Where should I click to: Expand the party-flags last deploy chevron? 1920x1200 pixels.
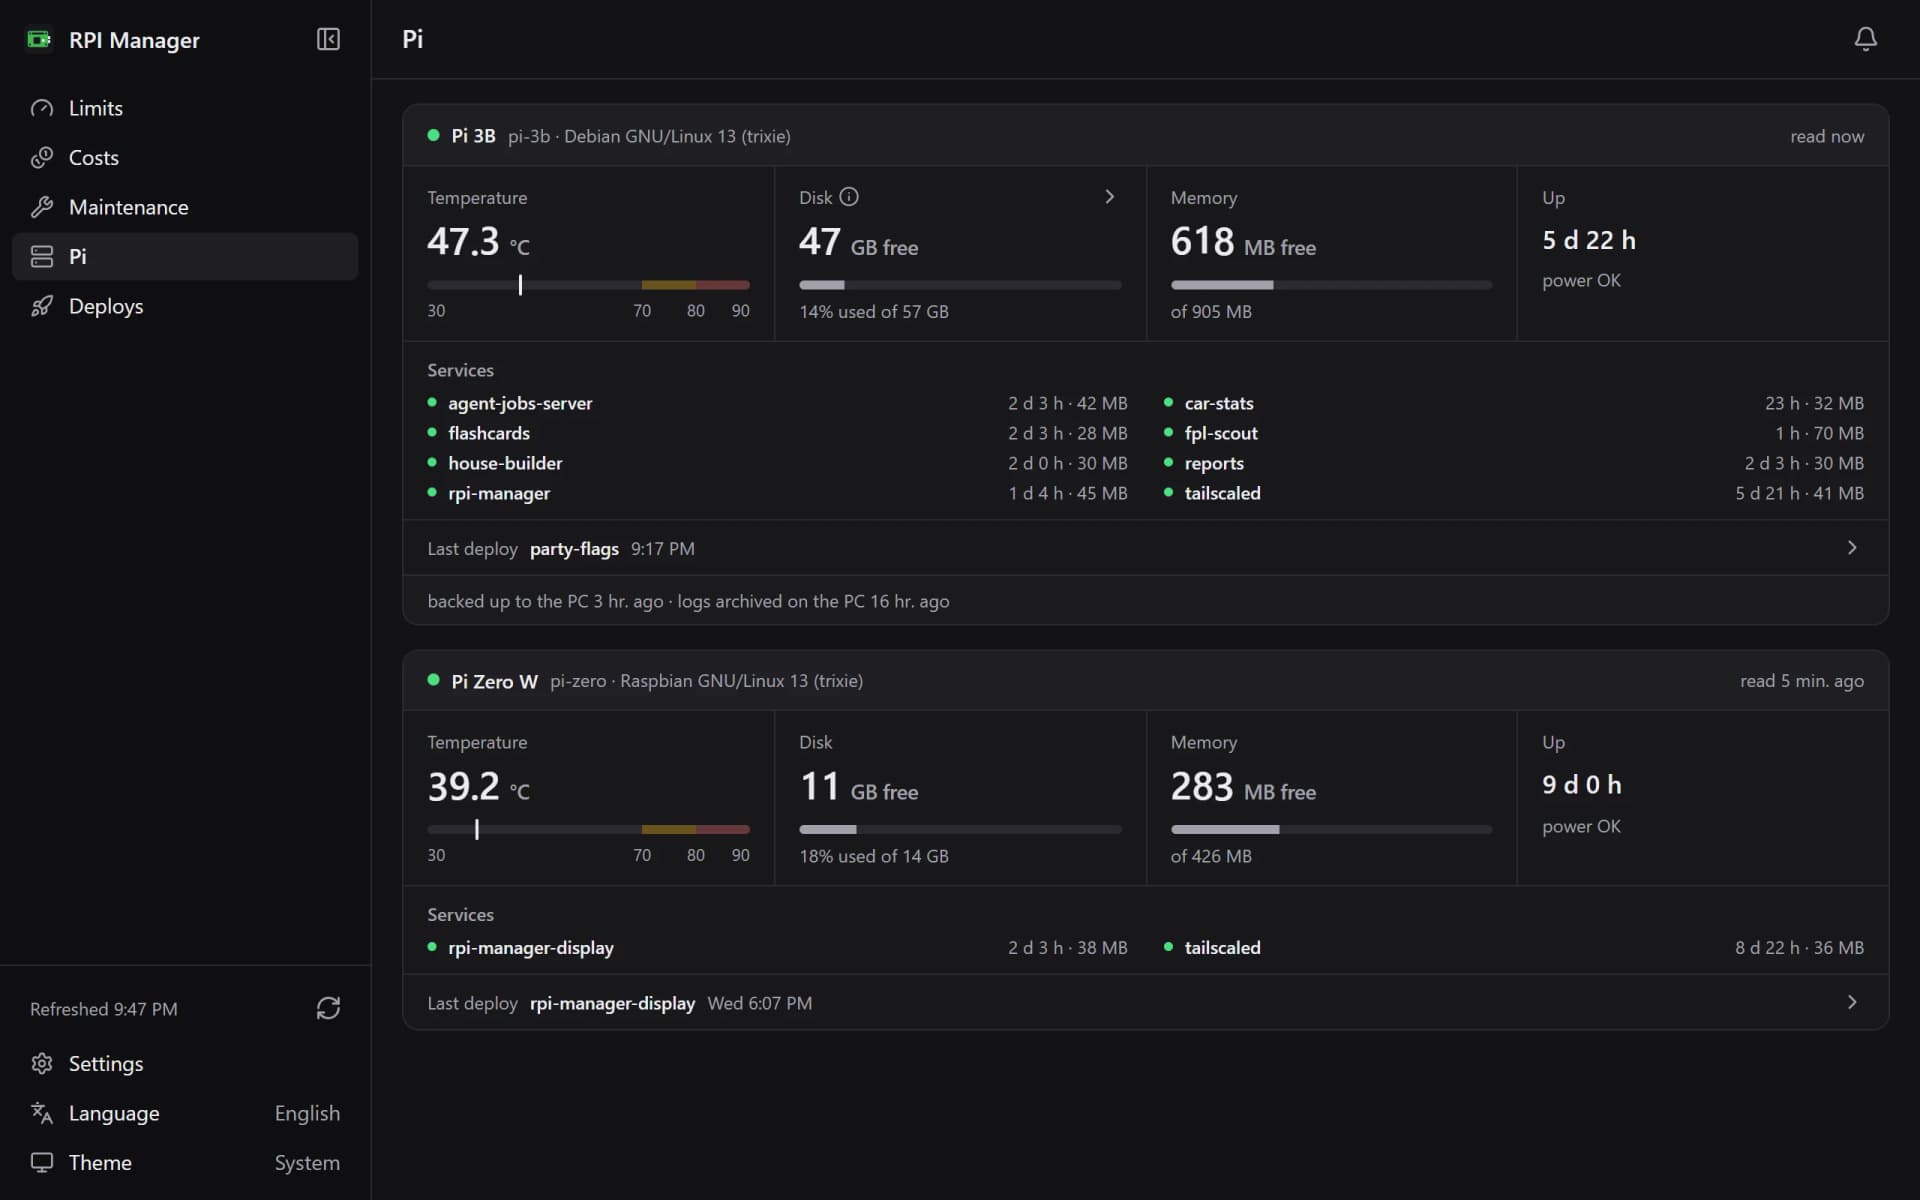1852,548
